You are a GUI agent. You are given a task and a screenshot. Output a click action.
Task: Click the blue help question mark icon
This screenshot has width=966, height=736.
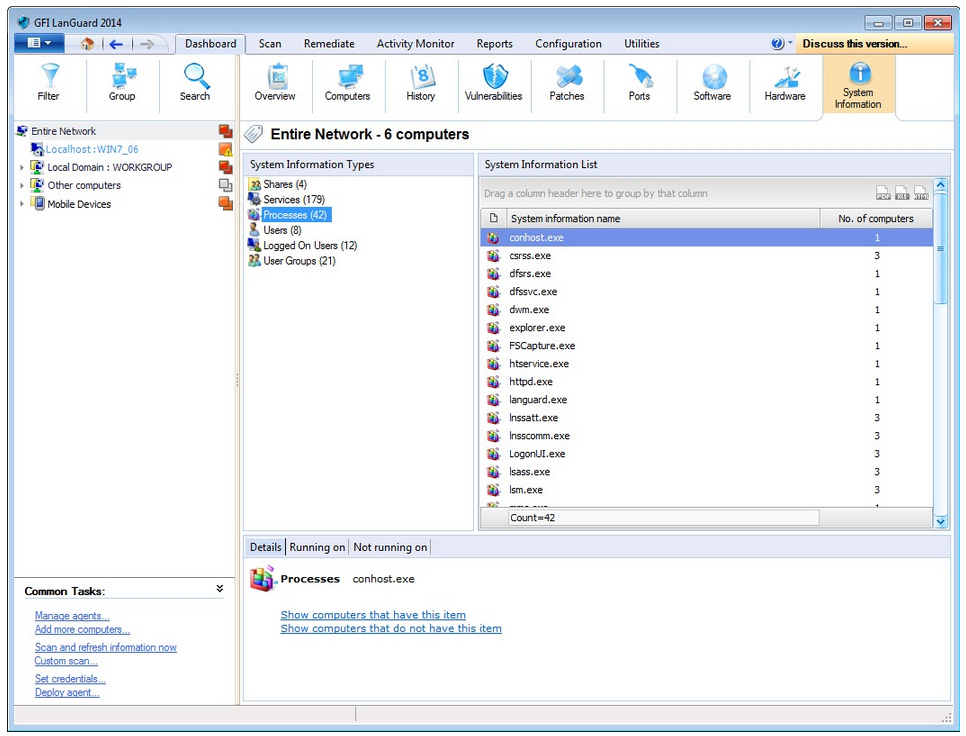coord(777,43)
